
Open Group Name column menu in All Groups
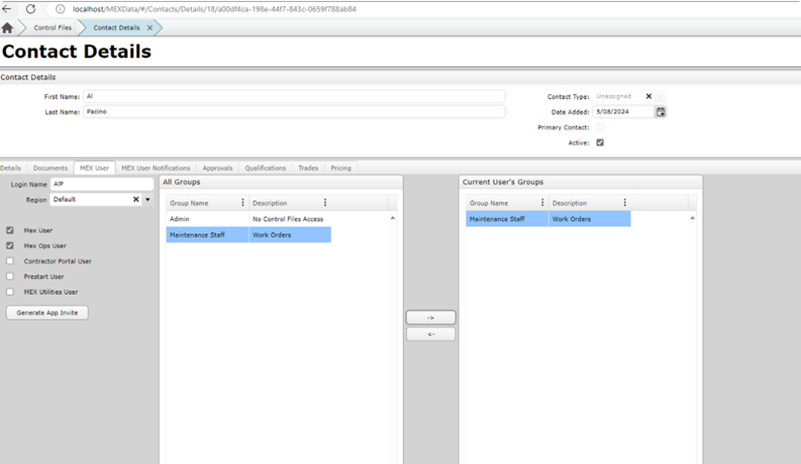click(x=242, y=203)
